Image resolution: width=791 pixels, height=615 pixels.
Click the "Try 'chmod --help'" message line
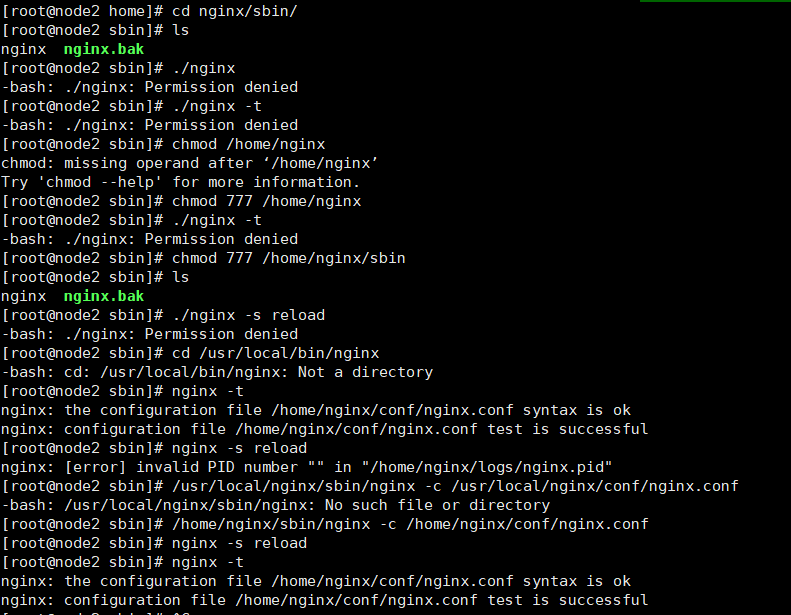point(180,182)
